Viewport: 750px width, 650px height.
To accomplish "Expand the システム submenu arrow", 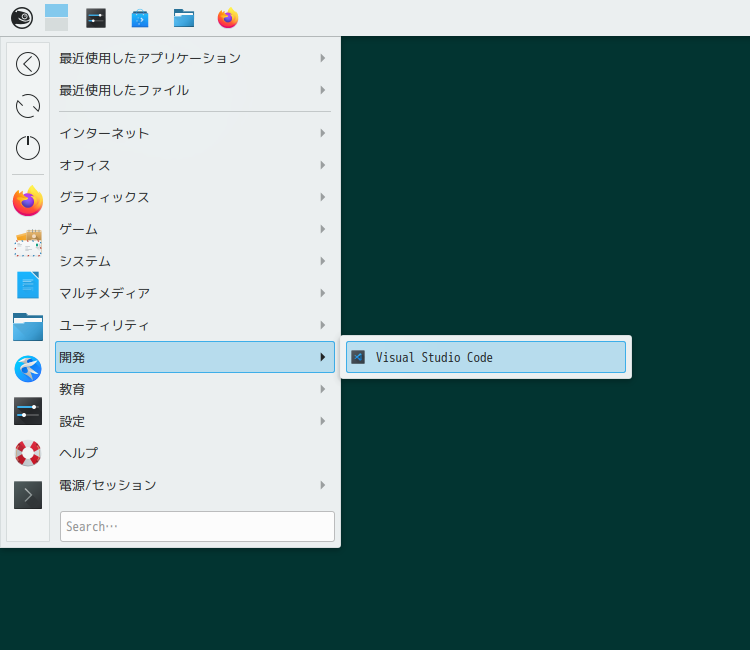I will 323,261.
